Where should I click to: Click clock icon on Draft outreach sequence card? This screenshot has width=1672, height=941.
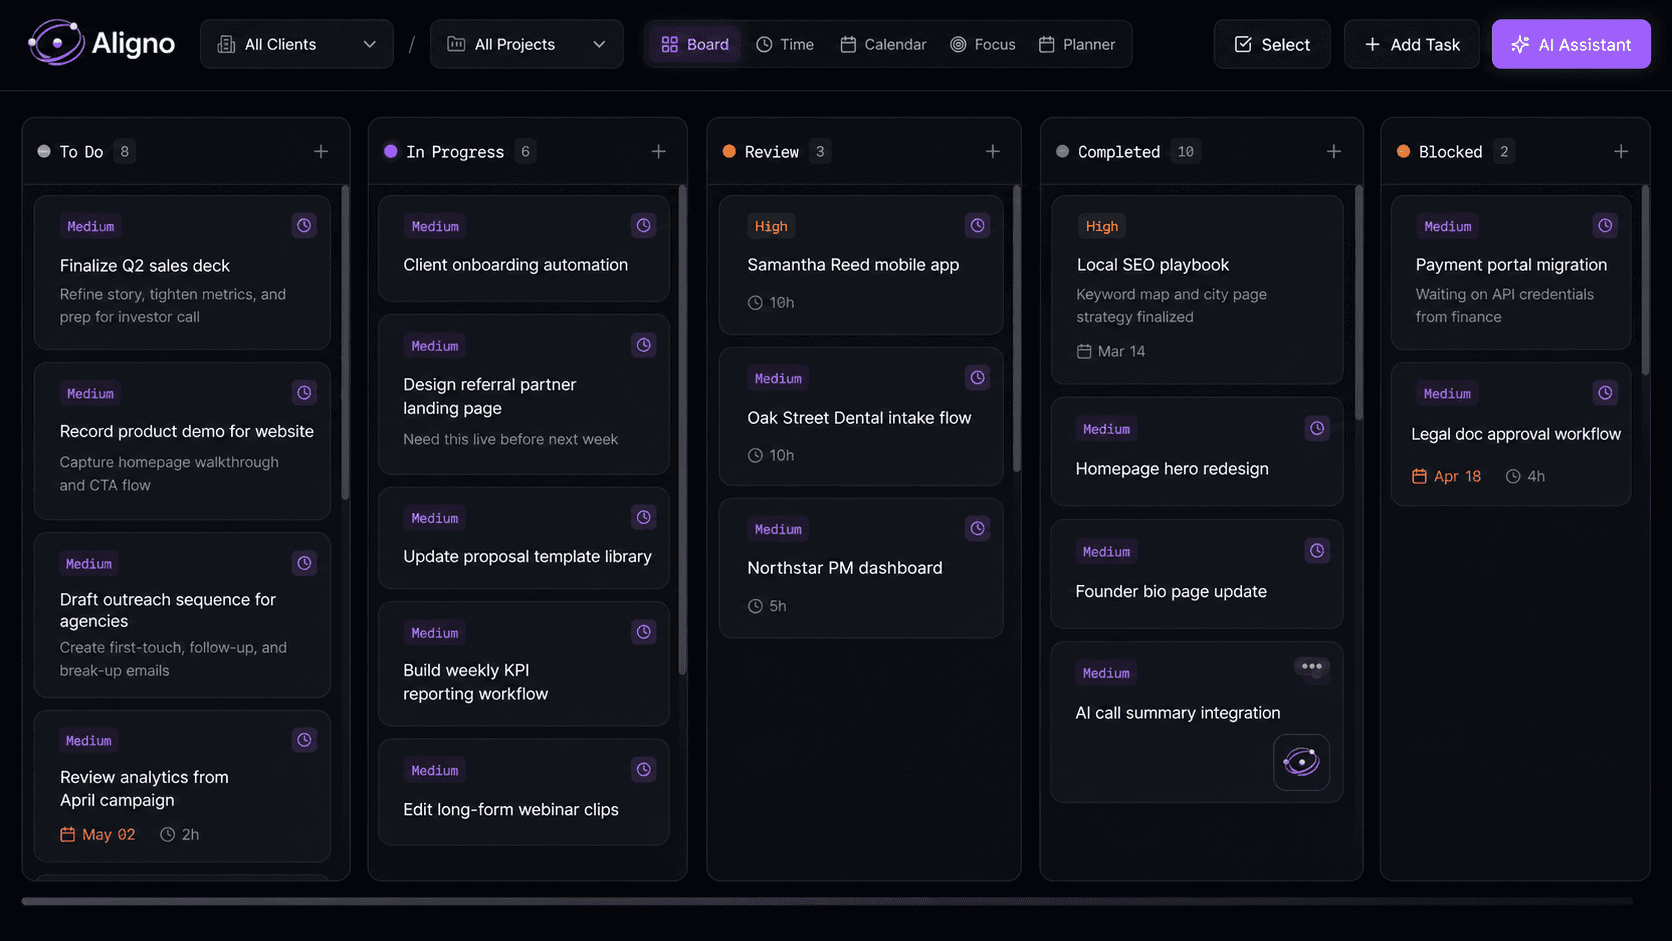(x=304, y=563)
